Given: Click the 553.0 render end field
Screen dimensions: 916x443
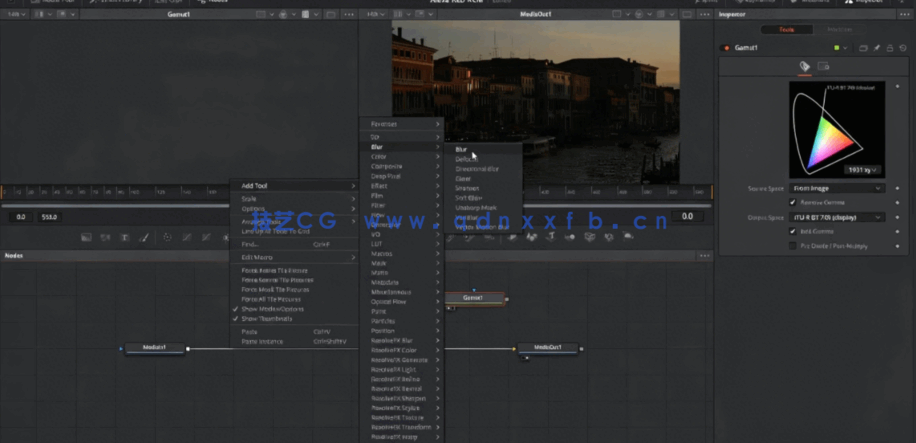Looking at the screenshot, I should pyautogui.click(x=50, y=217).
